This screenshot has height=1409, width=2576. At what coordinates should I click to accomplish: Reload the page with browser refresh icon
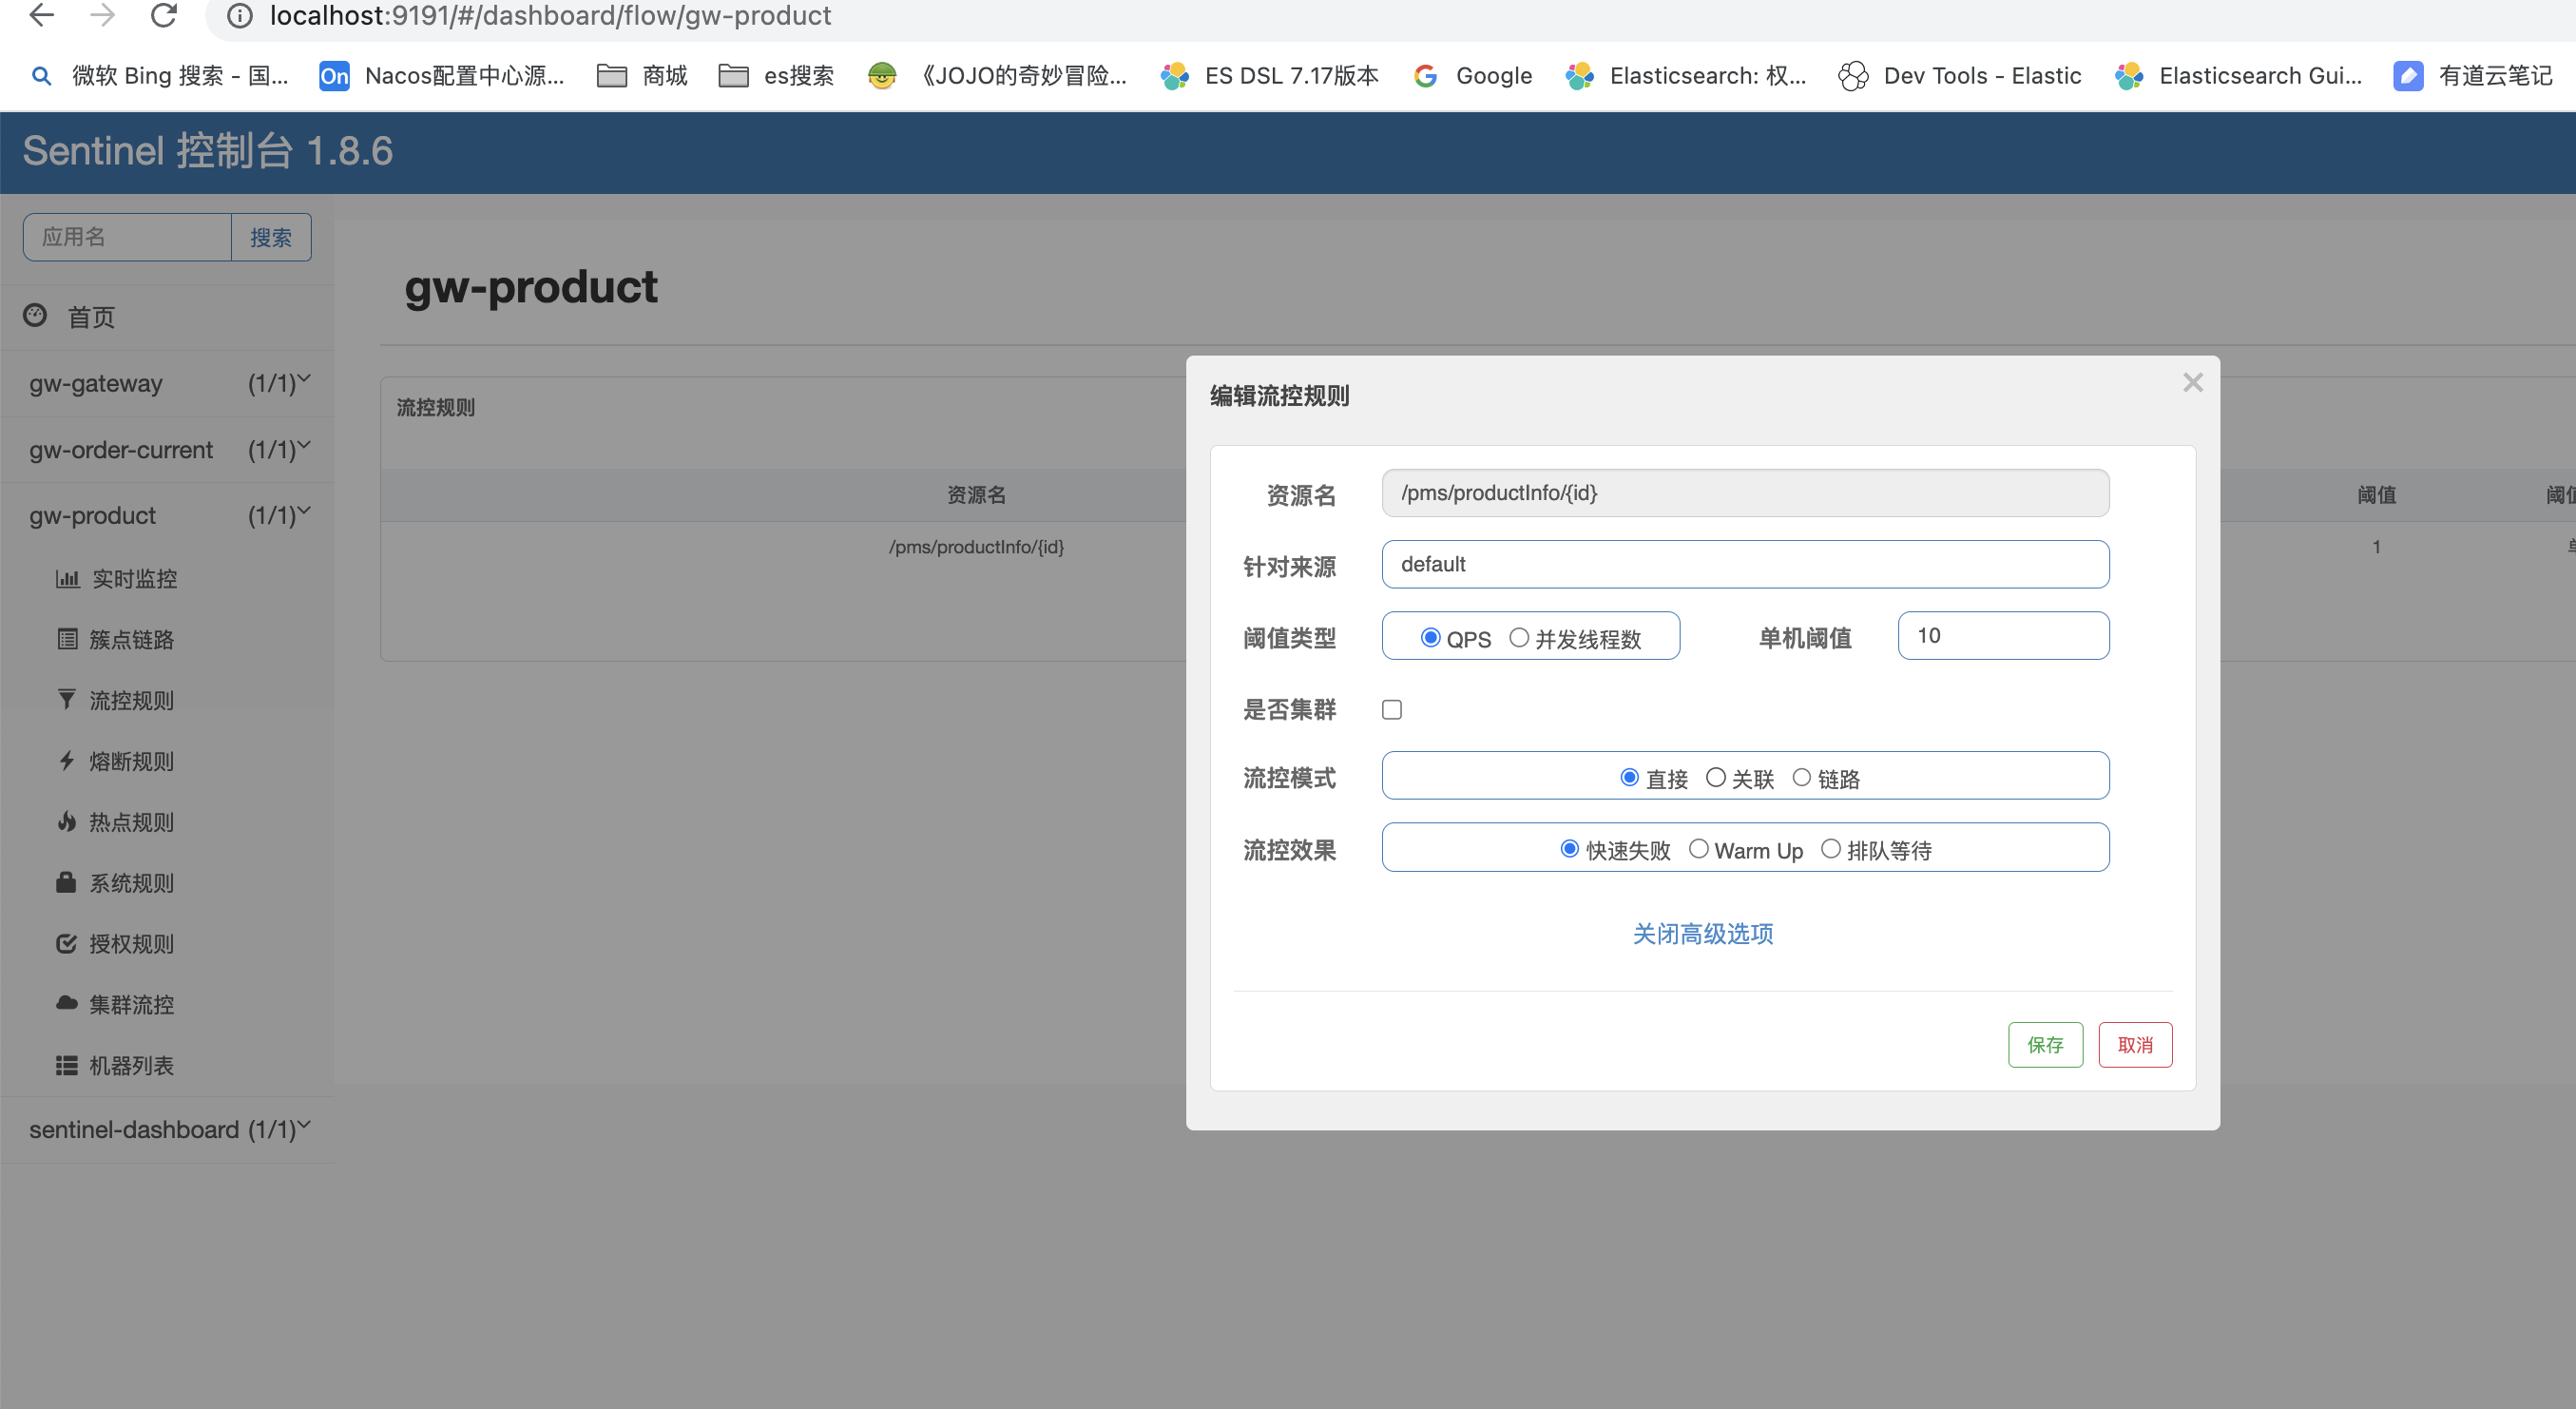point(163,15)
